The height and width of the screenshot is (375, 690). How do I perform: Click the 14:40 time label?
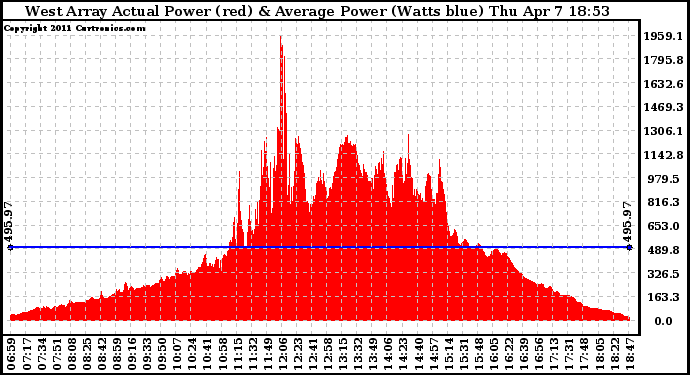pos(418,354)
